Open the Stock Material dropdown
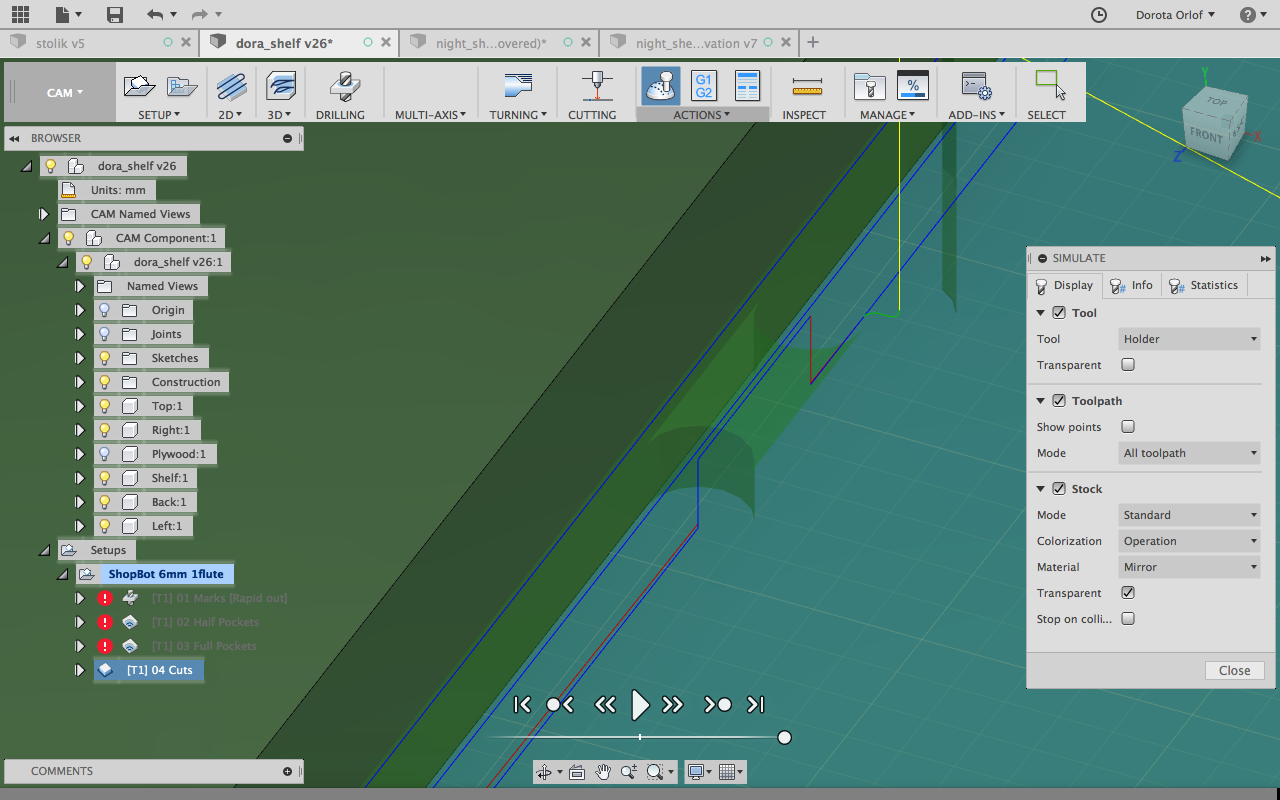The width and height of the screenshot is (1280, 800). click(x=1189, y=567)
